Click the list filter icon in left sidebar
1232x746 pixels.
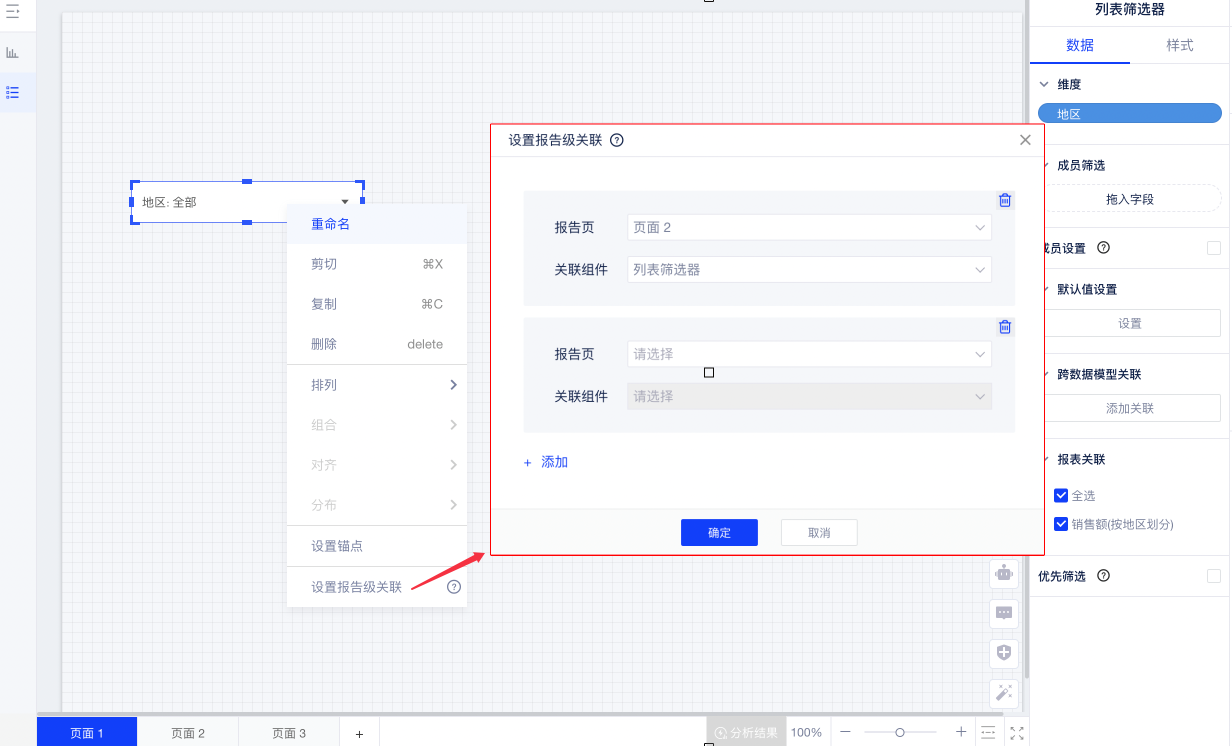coord(13,92)
